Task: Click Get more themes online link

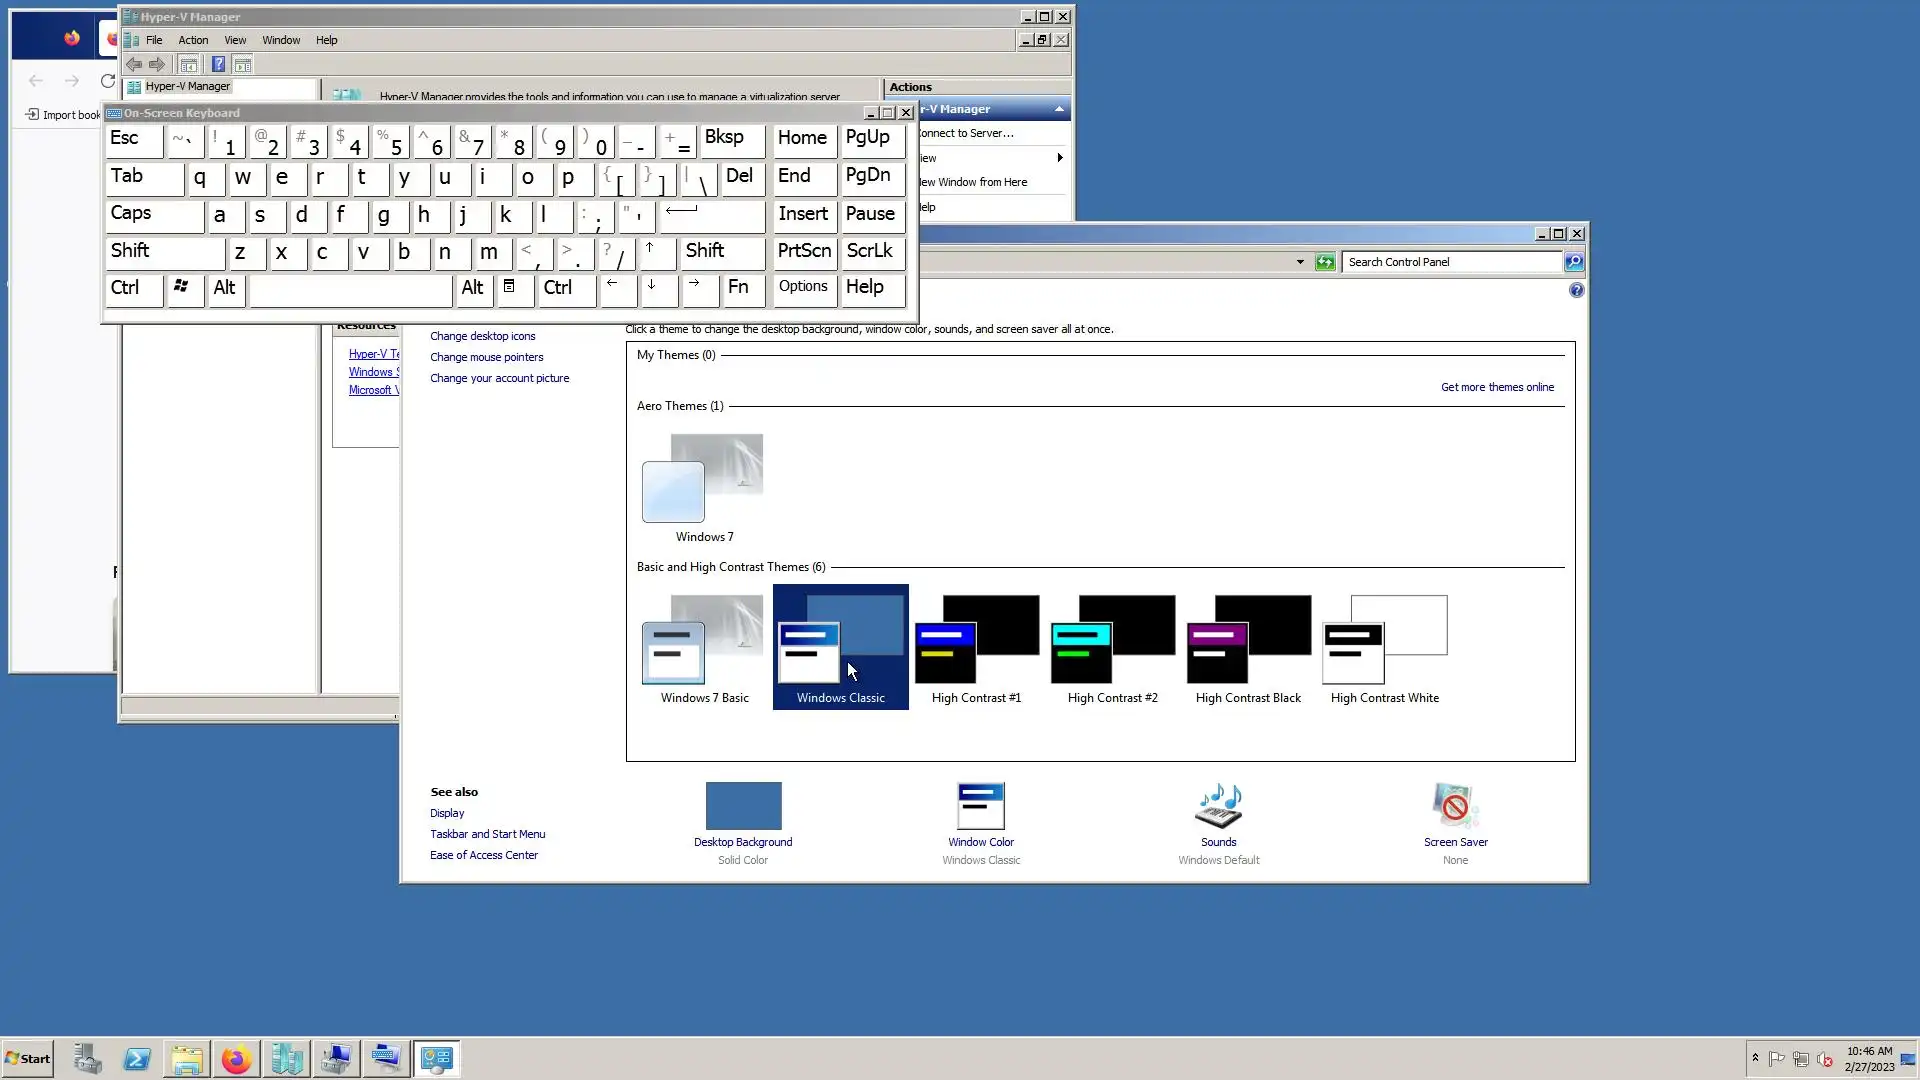Action: pyautogui.click(x=1497, y=388)
